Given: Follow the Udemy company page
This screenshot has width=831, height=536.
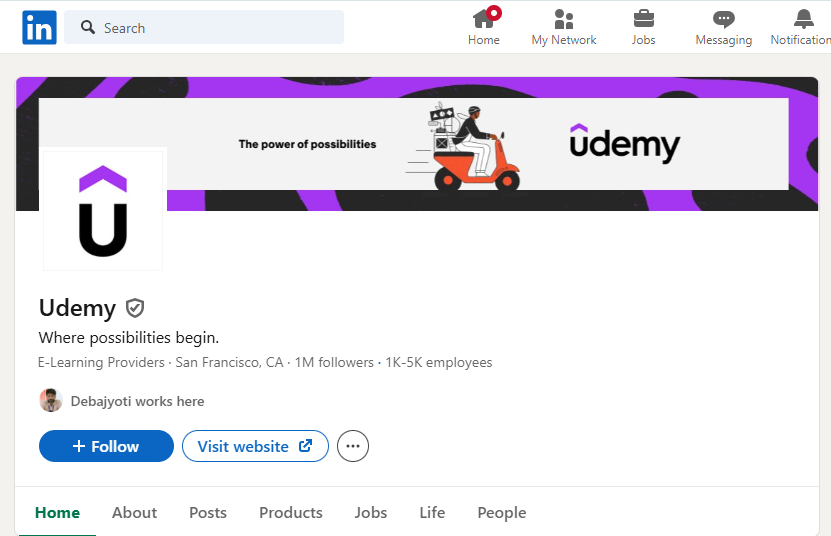Looking at the screenshot, I should (107, 446).
